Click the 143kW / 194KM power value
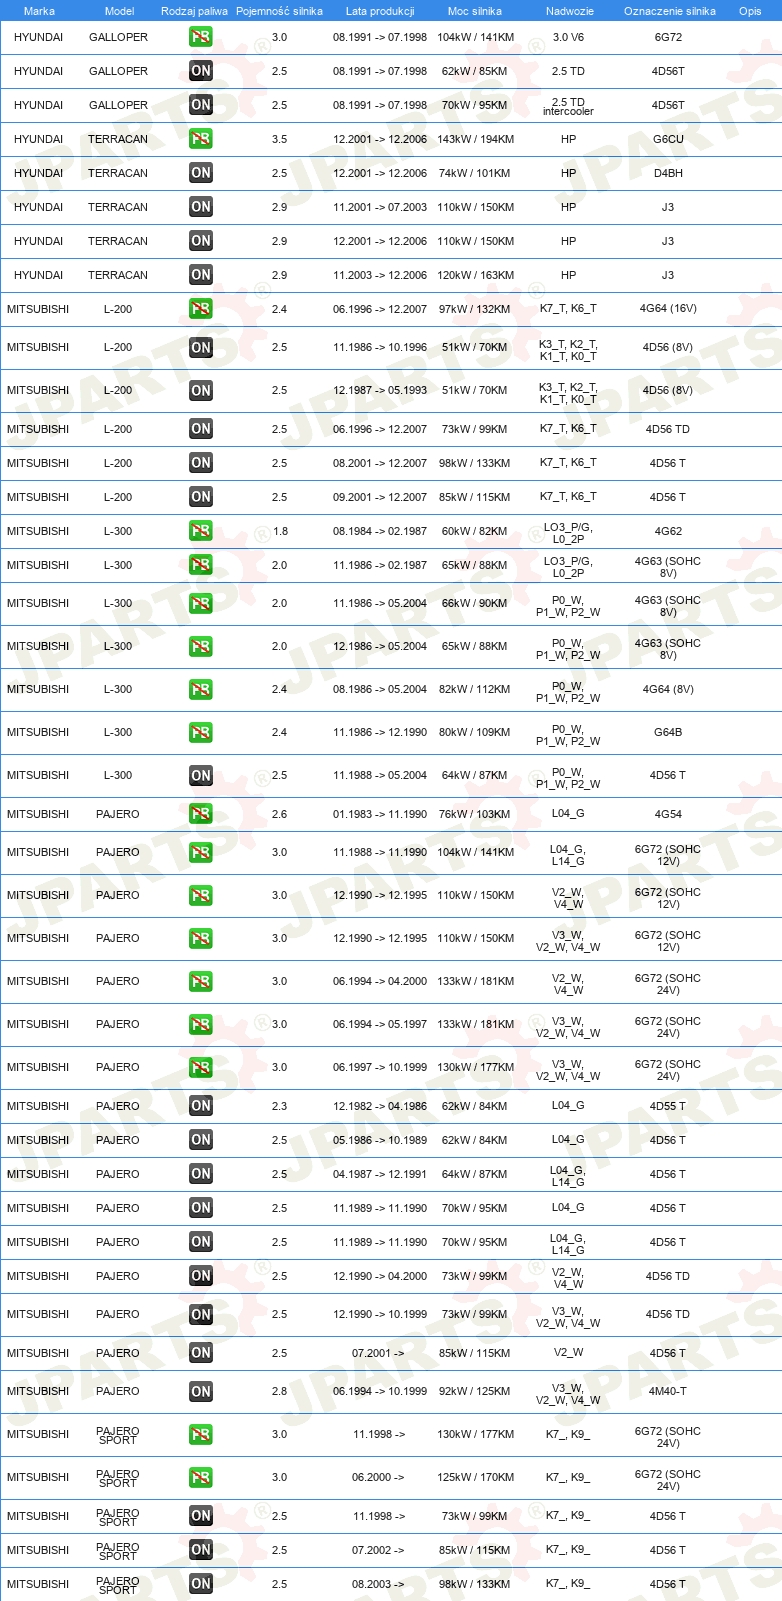 [x=475, y=139]
